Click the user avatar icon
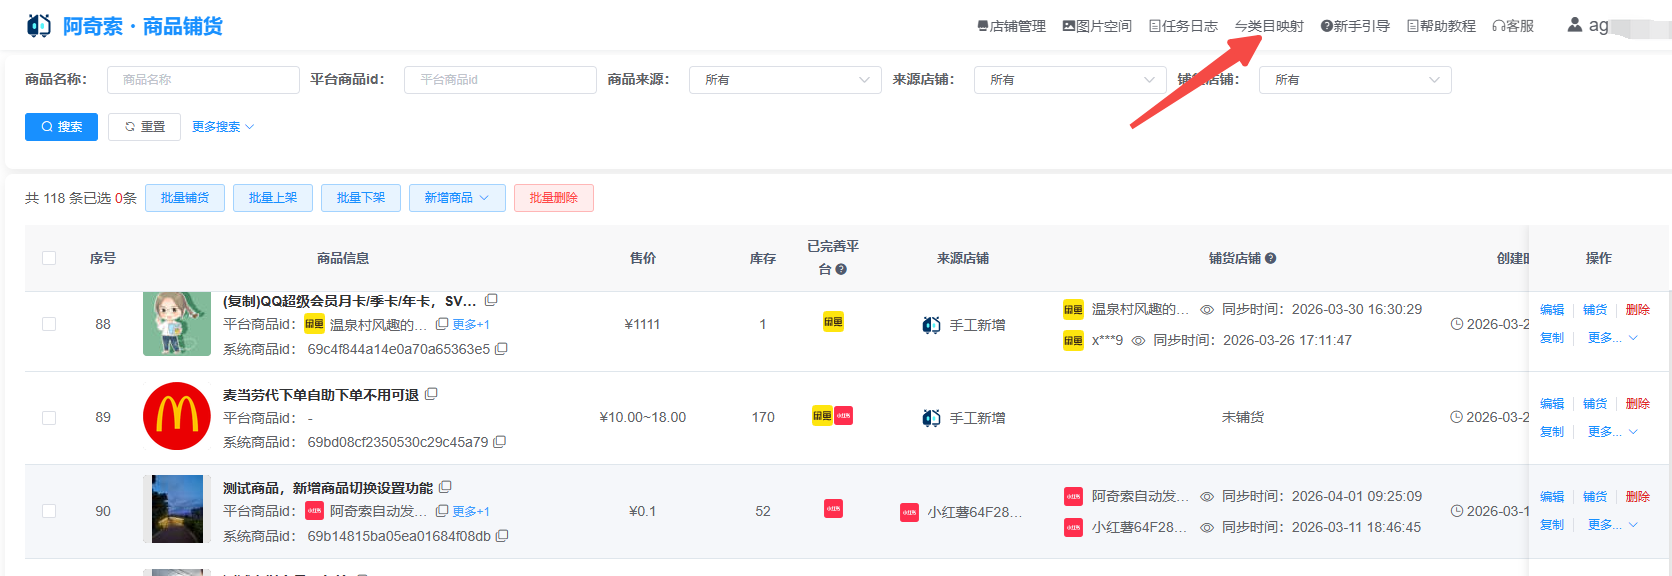Image resolution: width=1672 pixels, height=576 pixels. [x=1575, y=25]
